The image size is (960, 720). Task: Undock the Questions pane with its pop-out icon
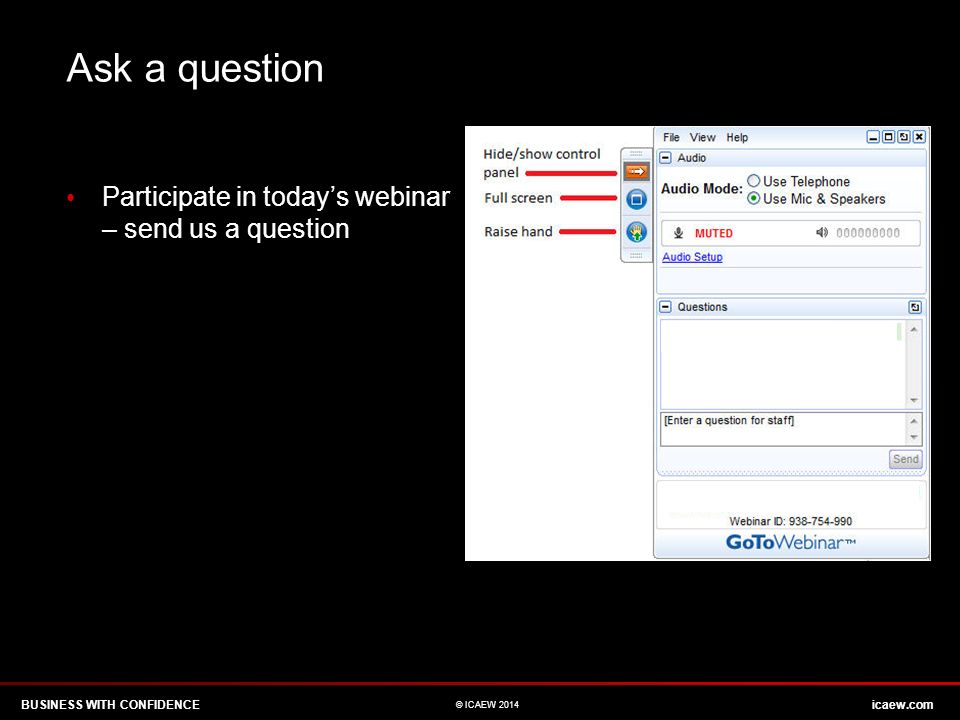click(x=915, y=307)
